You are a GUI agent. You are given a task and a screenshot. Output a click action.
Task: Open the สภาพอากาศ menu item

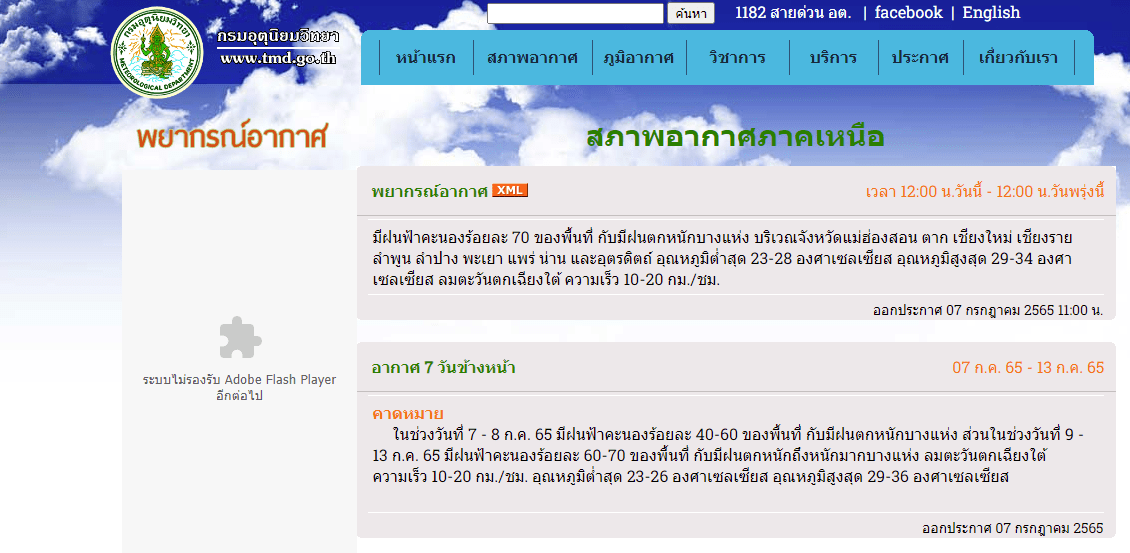point(532,58)
